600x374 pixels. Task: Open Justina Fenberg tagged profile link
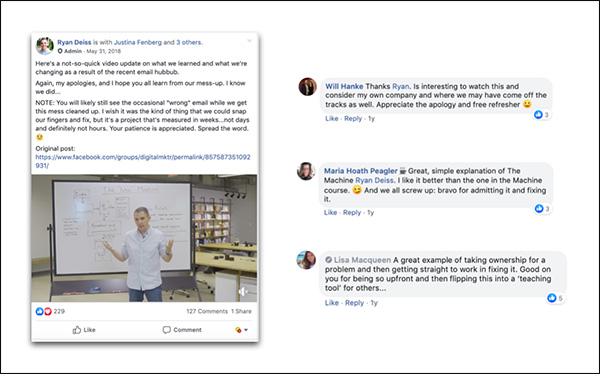138,42
